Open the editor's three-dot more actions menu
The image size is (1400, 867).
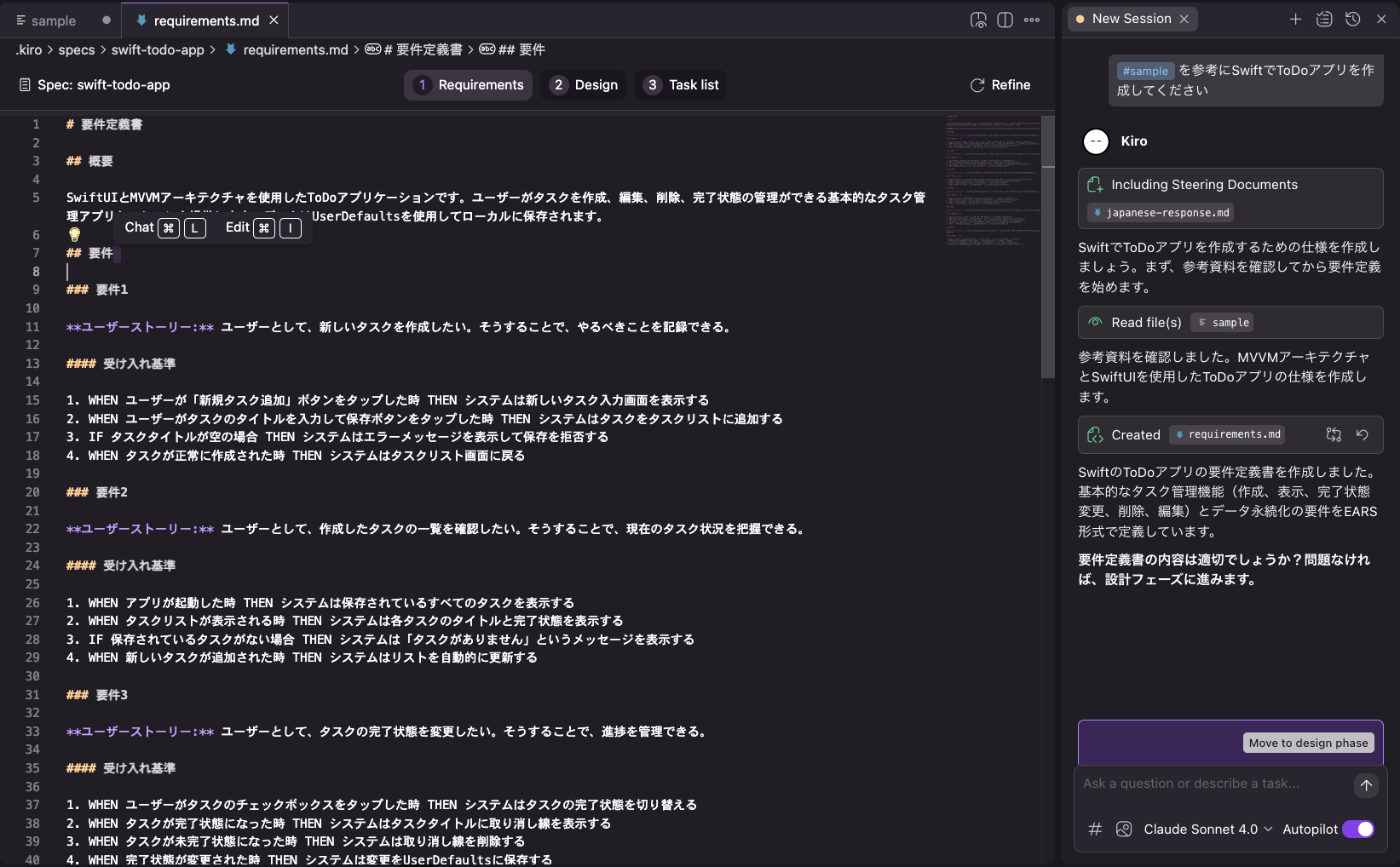pos(1032,20)
